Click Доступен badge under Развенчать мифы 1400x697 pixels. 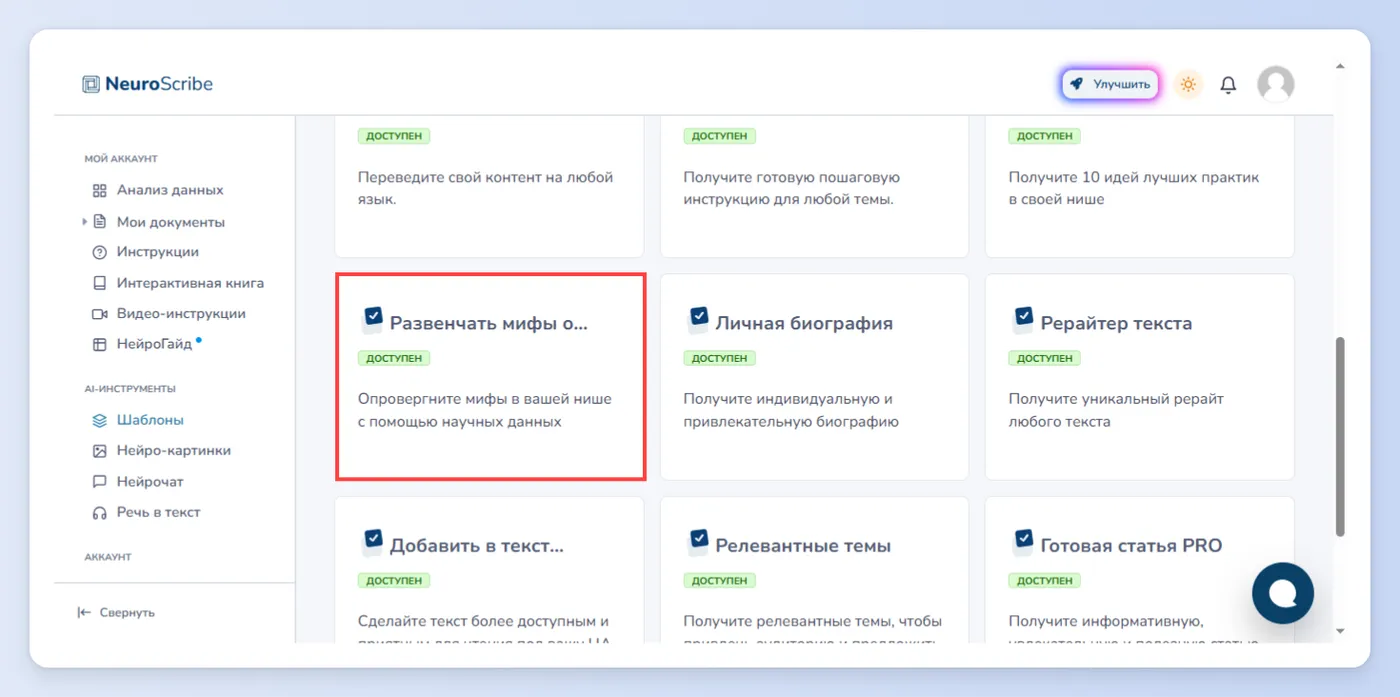[394, 358]
